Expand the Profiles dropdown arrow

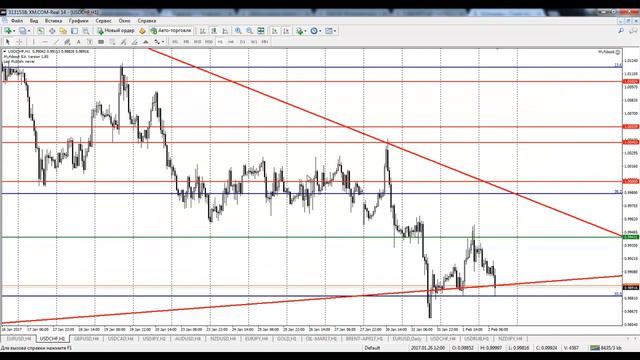pos(29,31)
